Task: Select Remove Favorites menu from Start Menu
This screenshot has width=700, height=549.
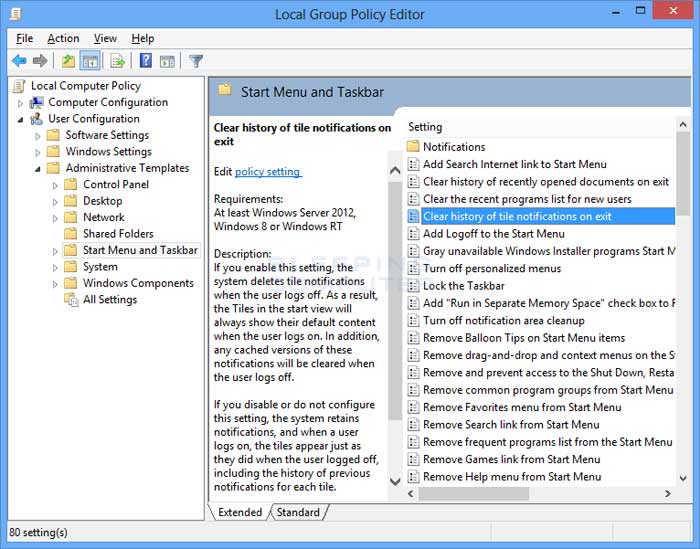Action: click(x=522, y=407)
